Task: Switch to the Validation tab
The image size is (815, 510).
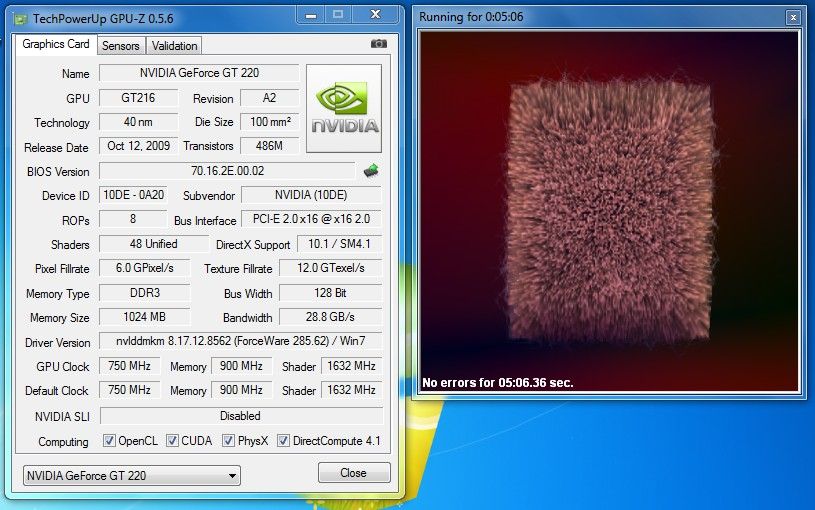Action: (175, 46)
